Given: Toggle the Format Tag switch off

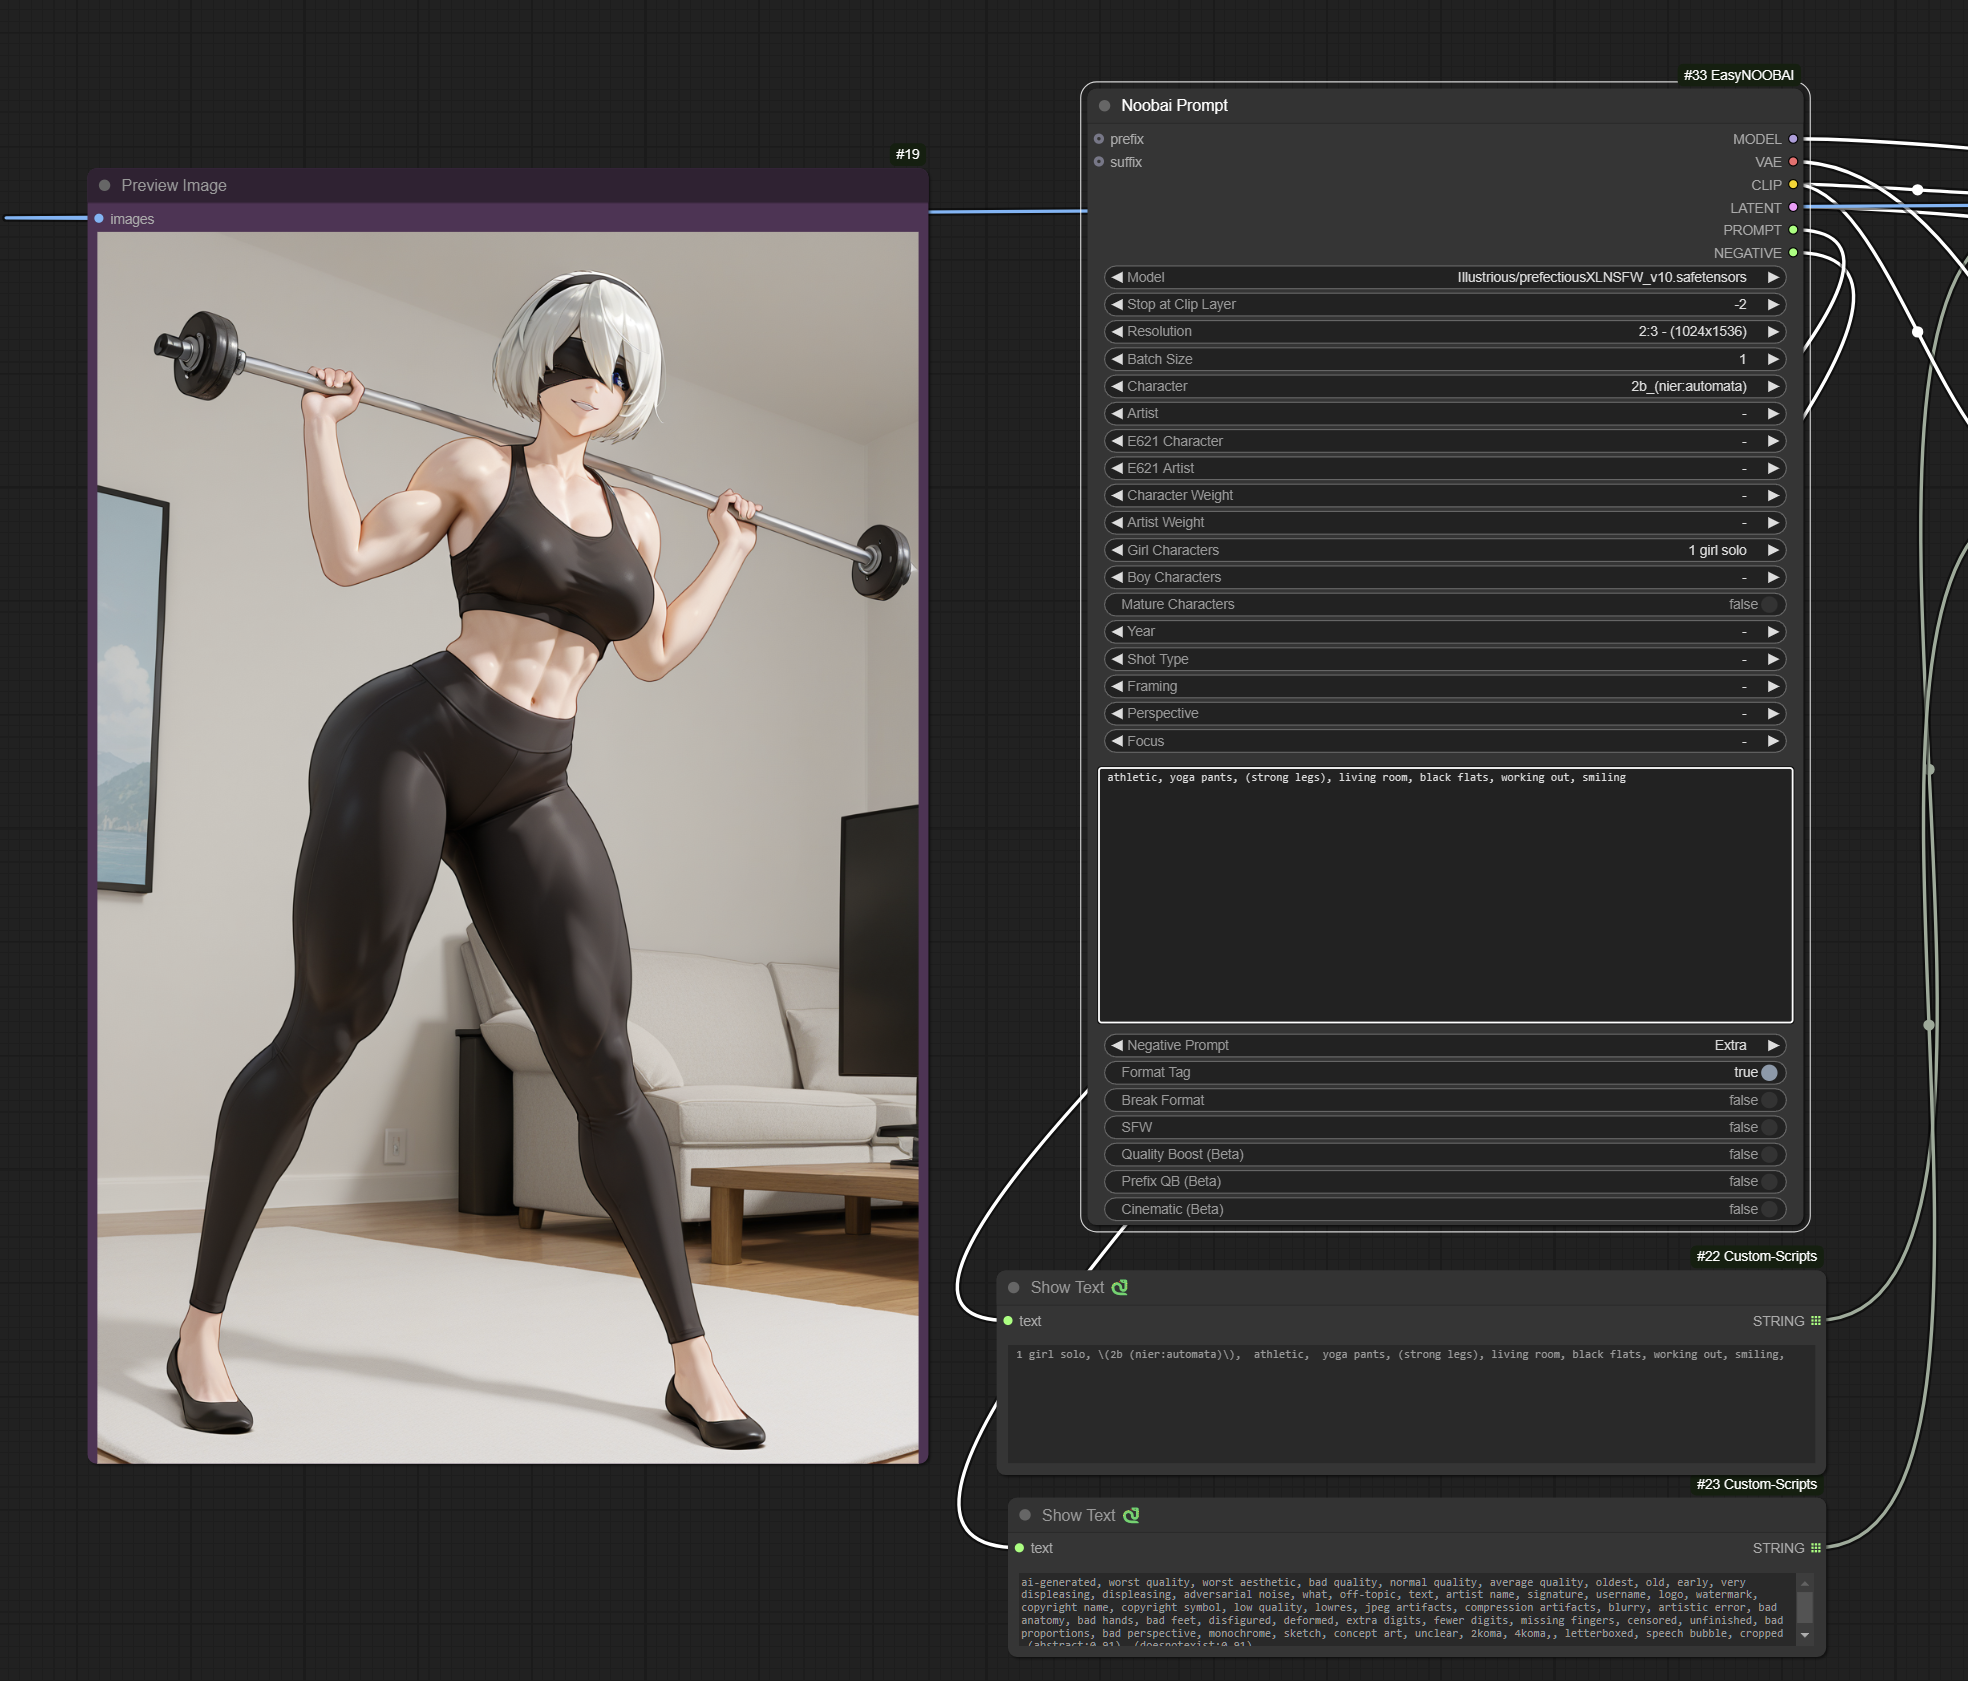Looking at the screenshot, I should click(1769, 1073).
